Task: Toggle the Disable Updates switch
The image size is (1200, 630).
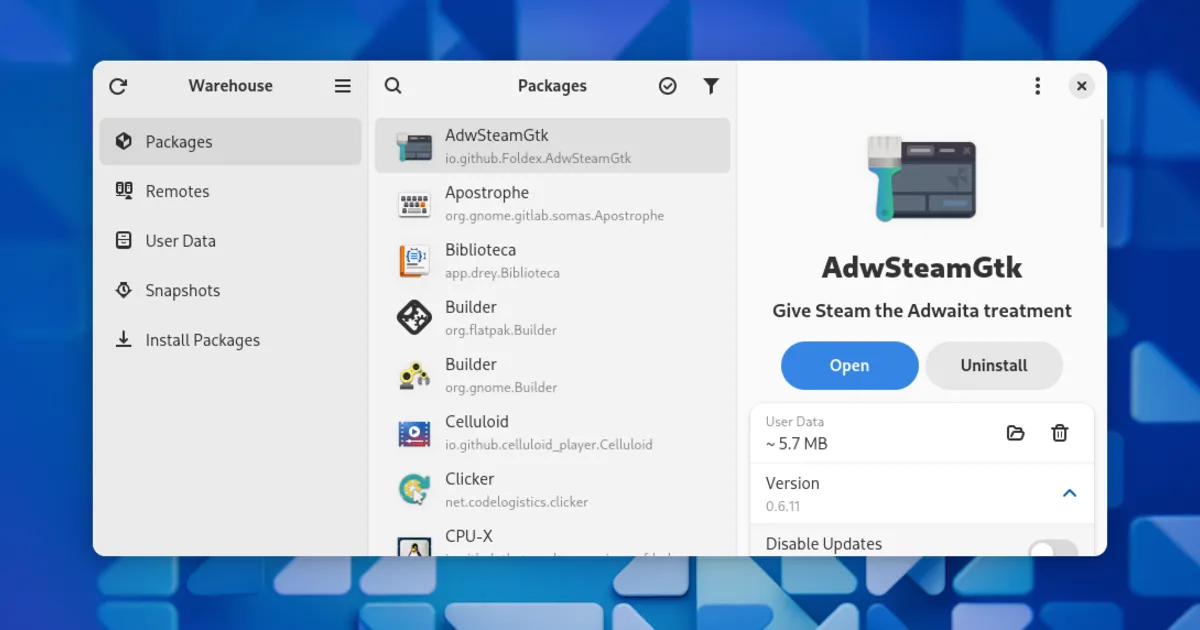Action: coord(1053,548)
